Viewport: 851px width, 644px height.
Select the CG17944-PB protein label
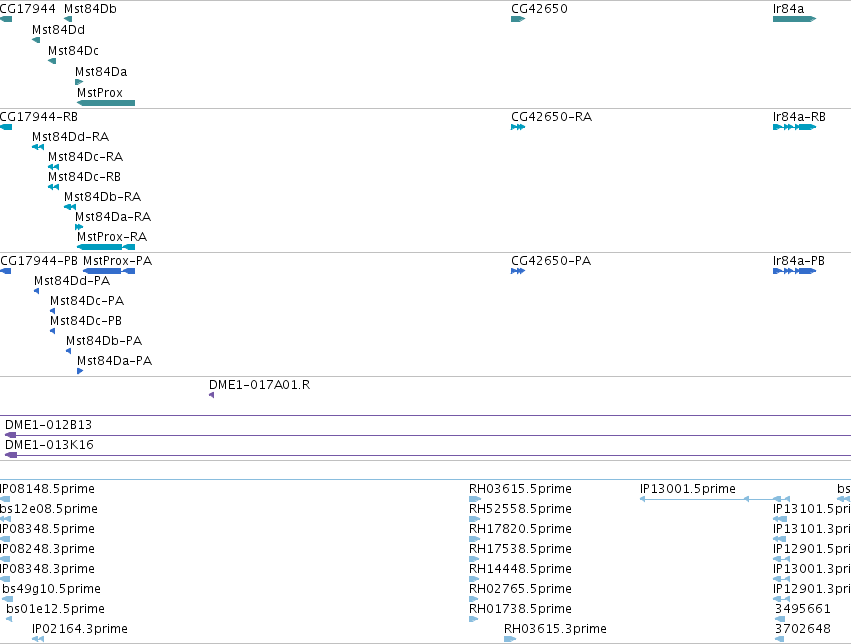pyautogui.click(x=39, y=261)
